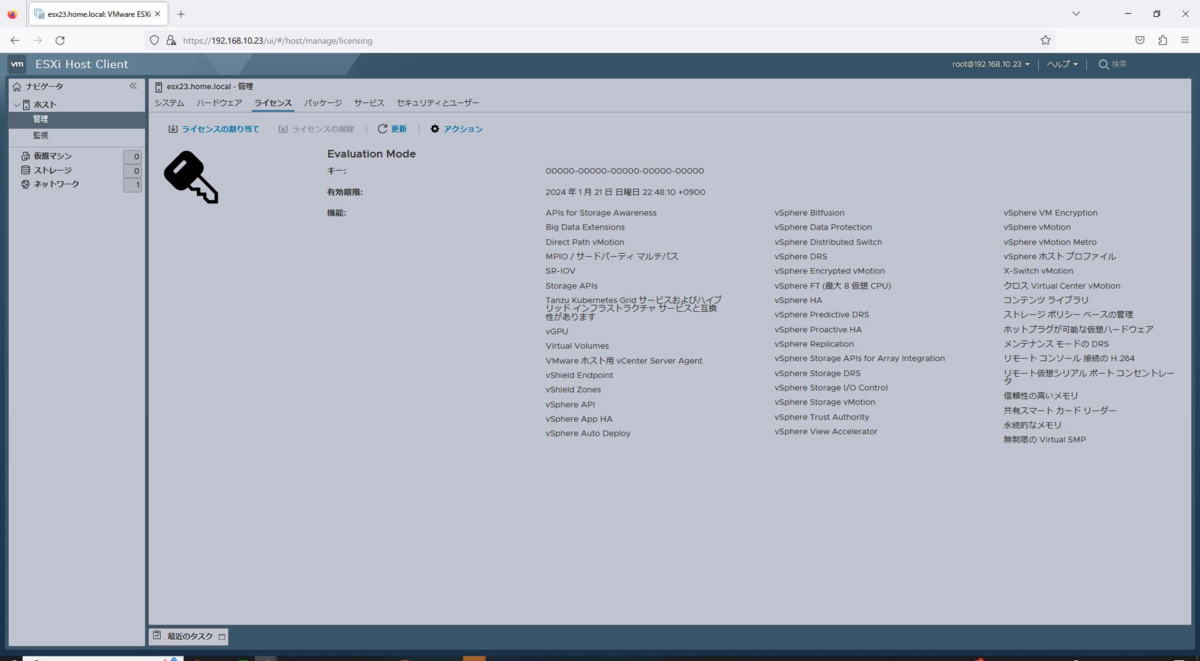Click the vSphere VM Encryption feature text
This screenshot has width=1200, height=661.
[1050, 213]
